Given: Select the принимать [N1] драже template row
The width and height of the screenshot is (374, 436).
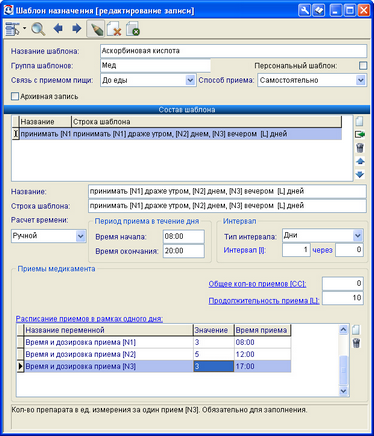Looking at the screenshot, I should click(x=177, y=134).
